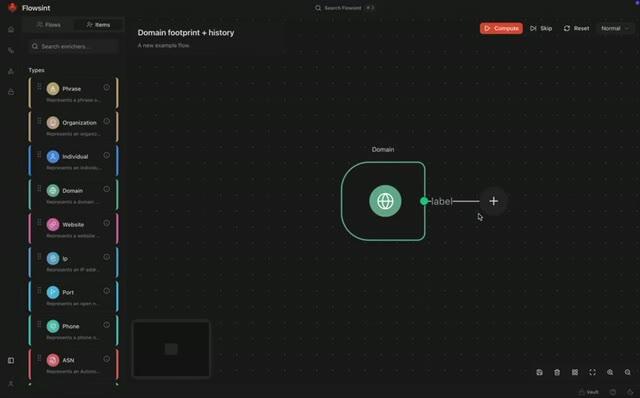Focus the Search enrichers field
Viewport: 640px width, 398px height.
73,46
